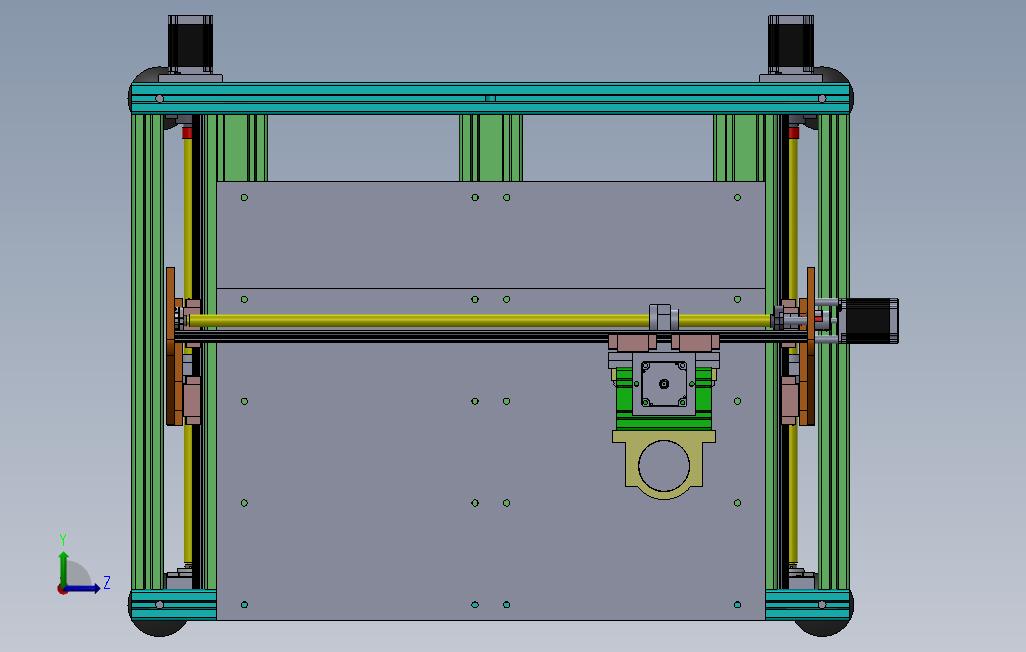Select the side-mounted stepper motor on right
Image resolution: width=1026 pixels, height=652 pixels.
pyautogui.click(x=870, y=320)
